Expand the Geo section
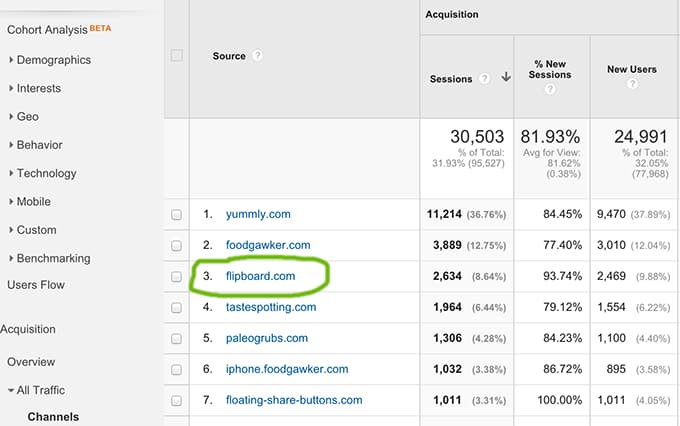This screenshot has height=426, width=680. pyautogui.click(x=23, y=117)
